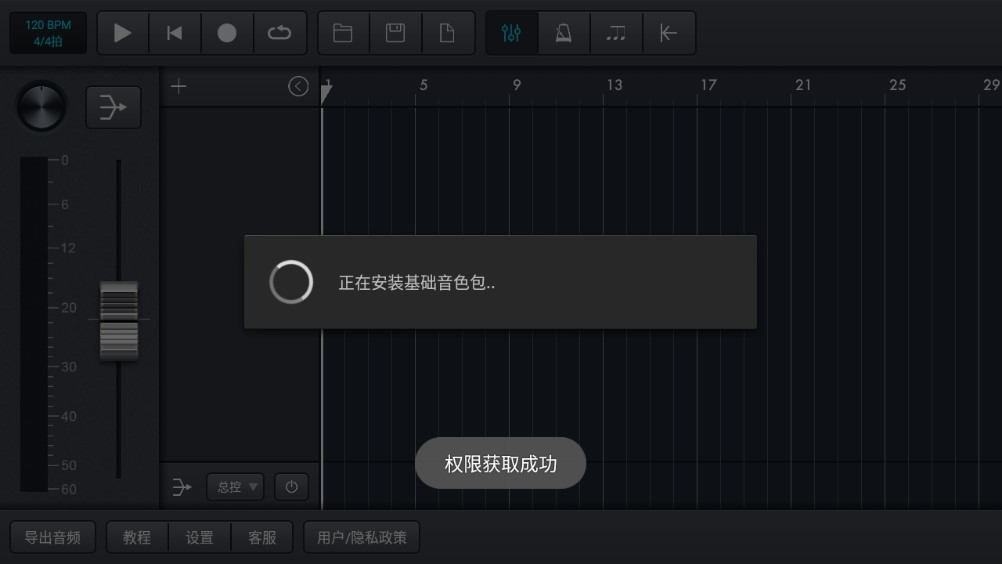The width and height of the screenshot is (1002, 564).
Task: Toggle the metronome
Action: click(564, 33)
